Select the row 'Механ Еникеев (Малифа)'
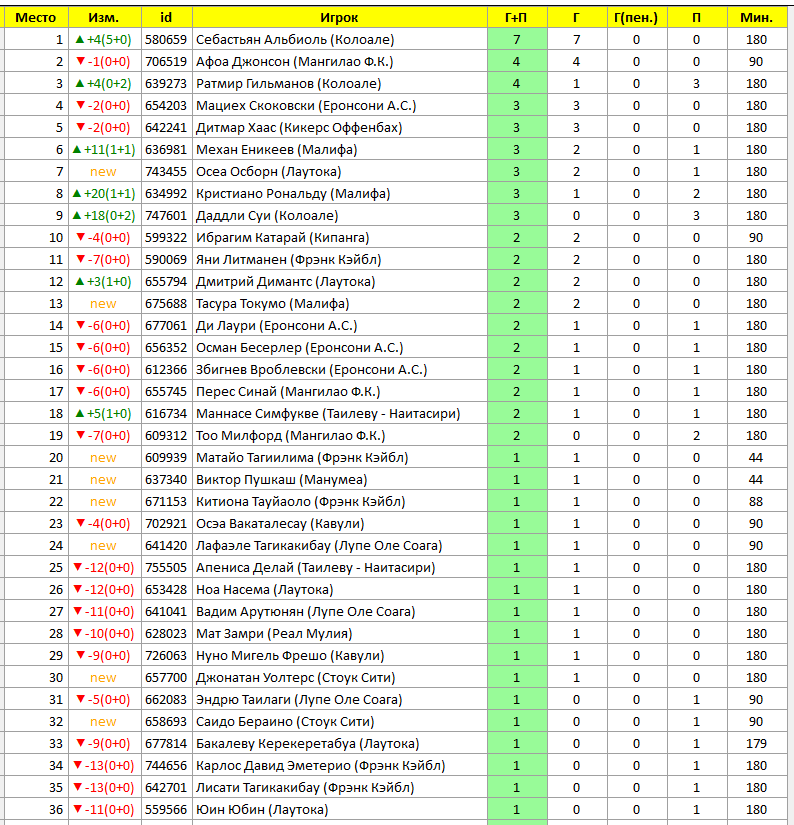Screen dimensions: 794x825 click(396, 150)
